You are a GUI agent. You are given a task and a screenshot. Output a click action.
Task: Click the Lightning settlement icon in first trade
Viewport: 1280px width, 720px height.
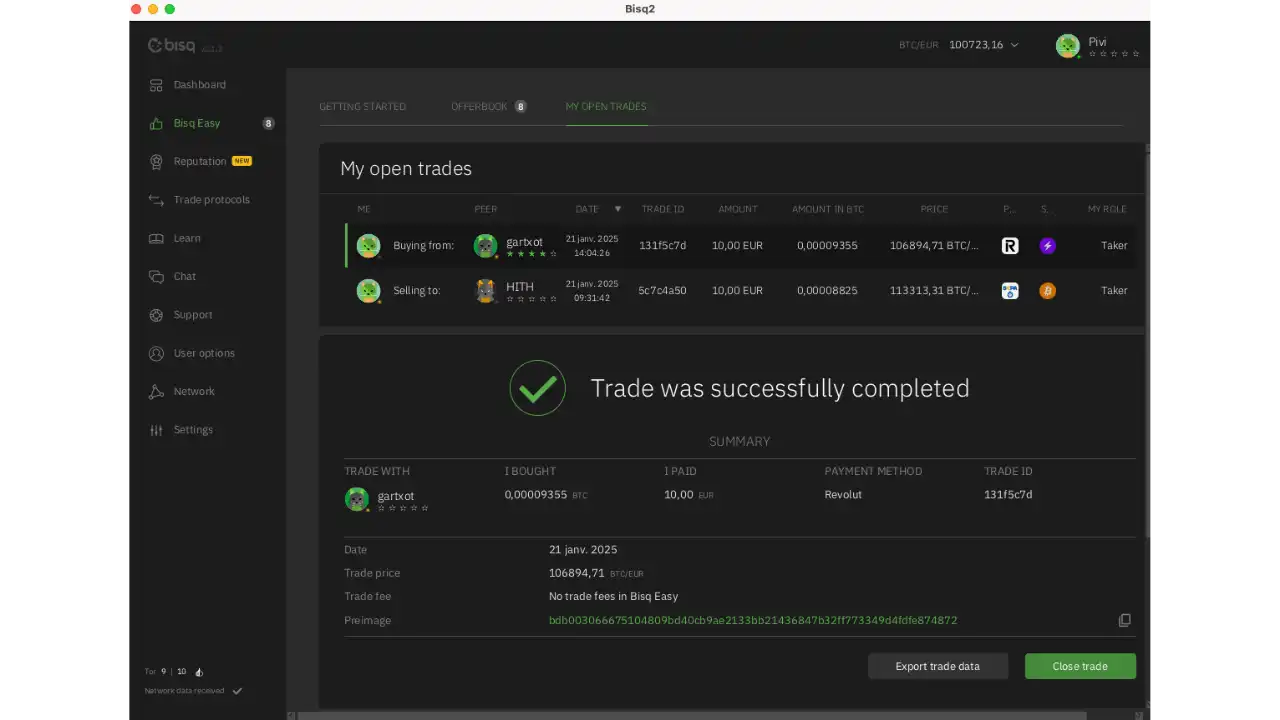tap(1047, 246)
